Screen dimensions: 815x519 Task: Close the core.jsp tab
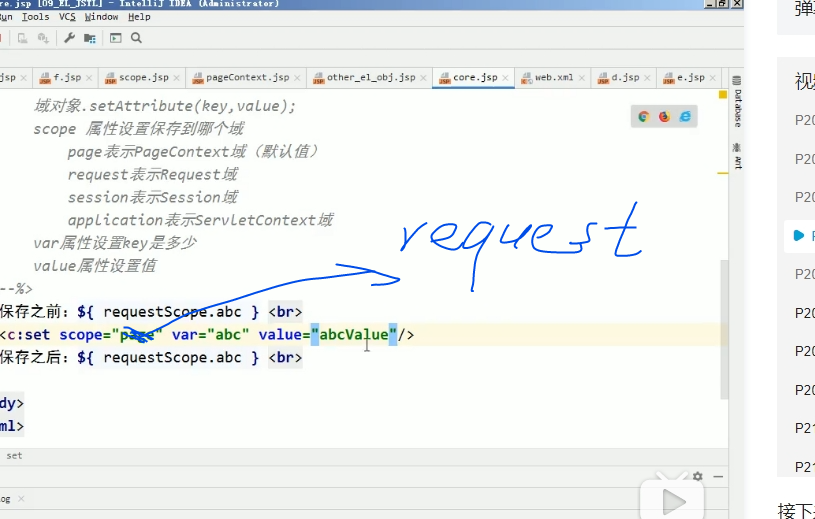pos(505,78)
